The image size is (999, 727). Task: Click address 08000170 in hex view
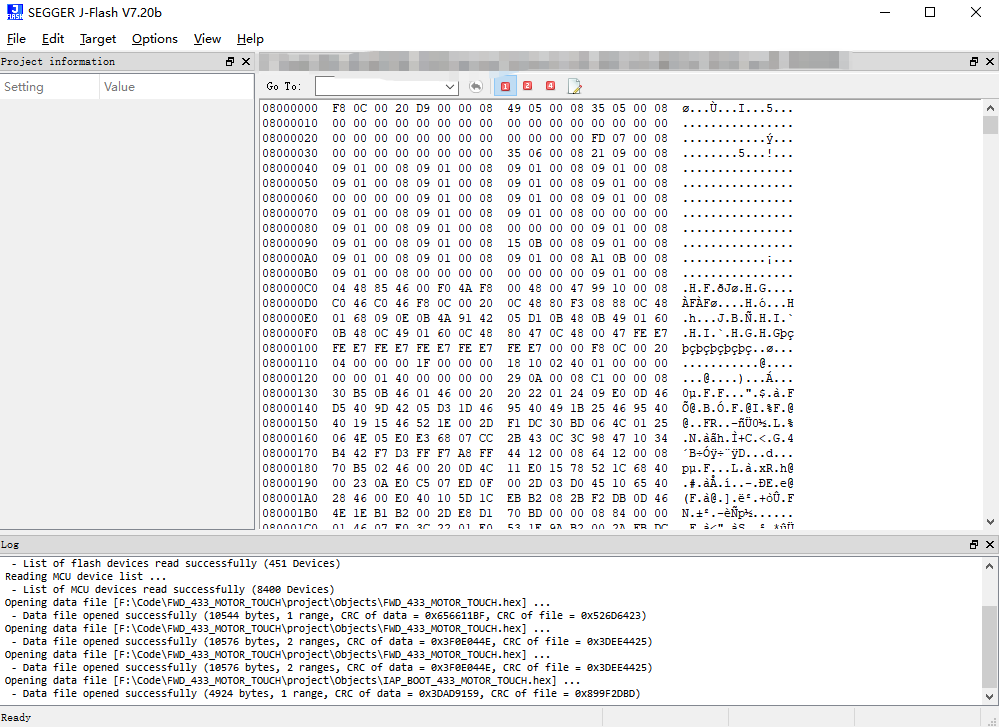click(290, 453)
